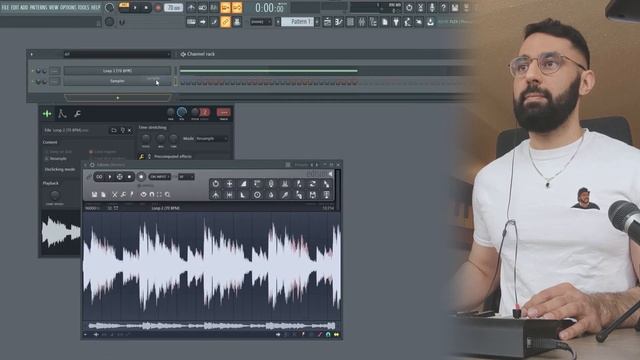The width and height of the screenshot is (640, 360).
Task: Click Edison's plus/crosshair tool in the right grid
Action: pos(229,184)
